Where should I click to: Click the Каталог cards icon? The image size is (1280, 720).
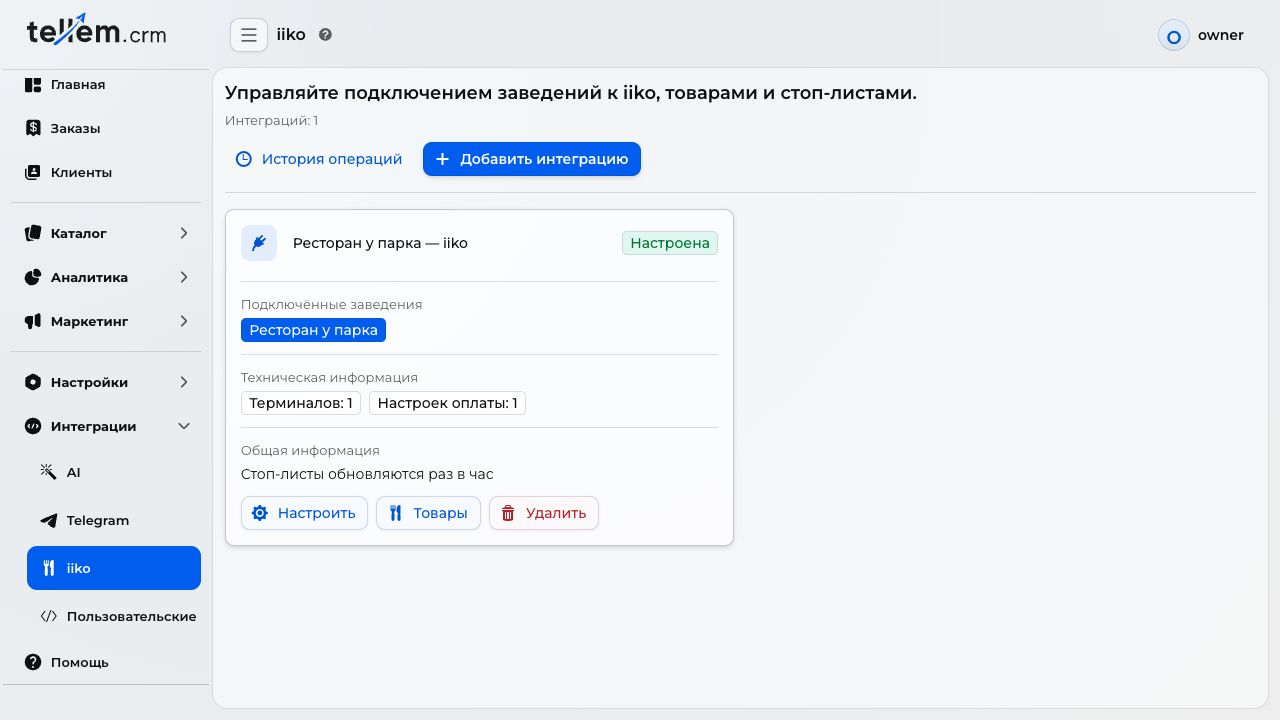pyautogui.click(x=33, y=234)
